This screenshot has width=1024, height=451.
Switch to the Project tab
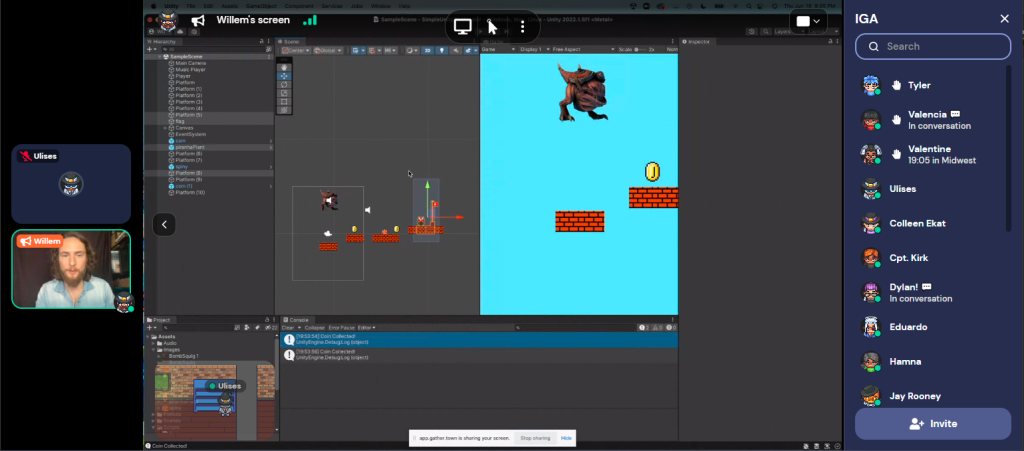point(159,320)
